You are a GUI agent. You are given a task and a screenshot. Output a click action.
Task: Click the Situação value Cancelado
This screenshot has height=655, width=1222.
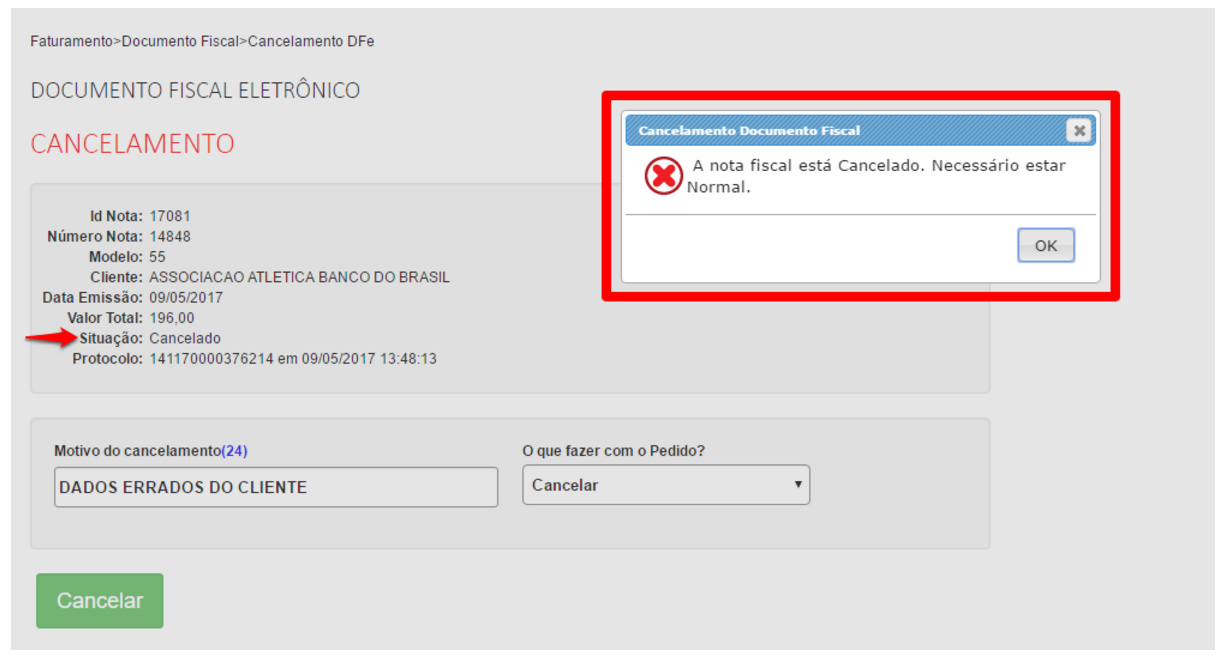coord(185,338)
